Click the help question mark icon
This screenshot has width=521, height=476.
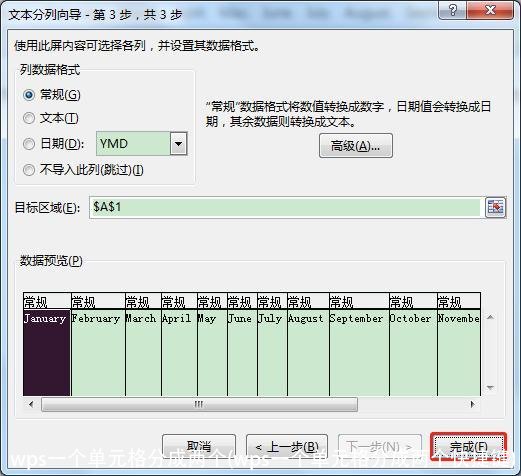453,10
